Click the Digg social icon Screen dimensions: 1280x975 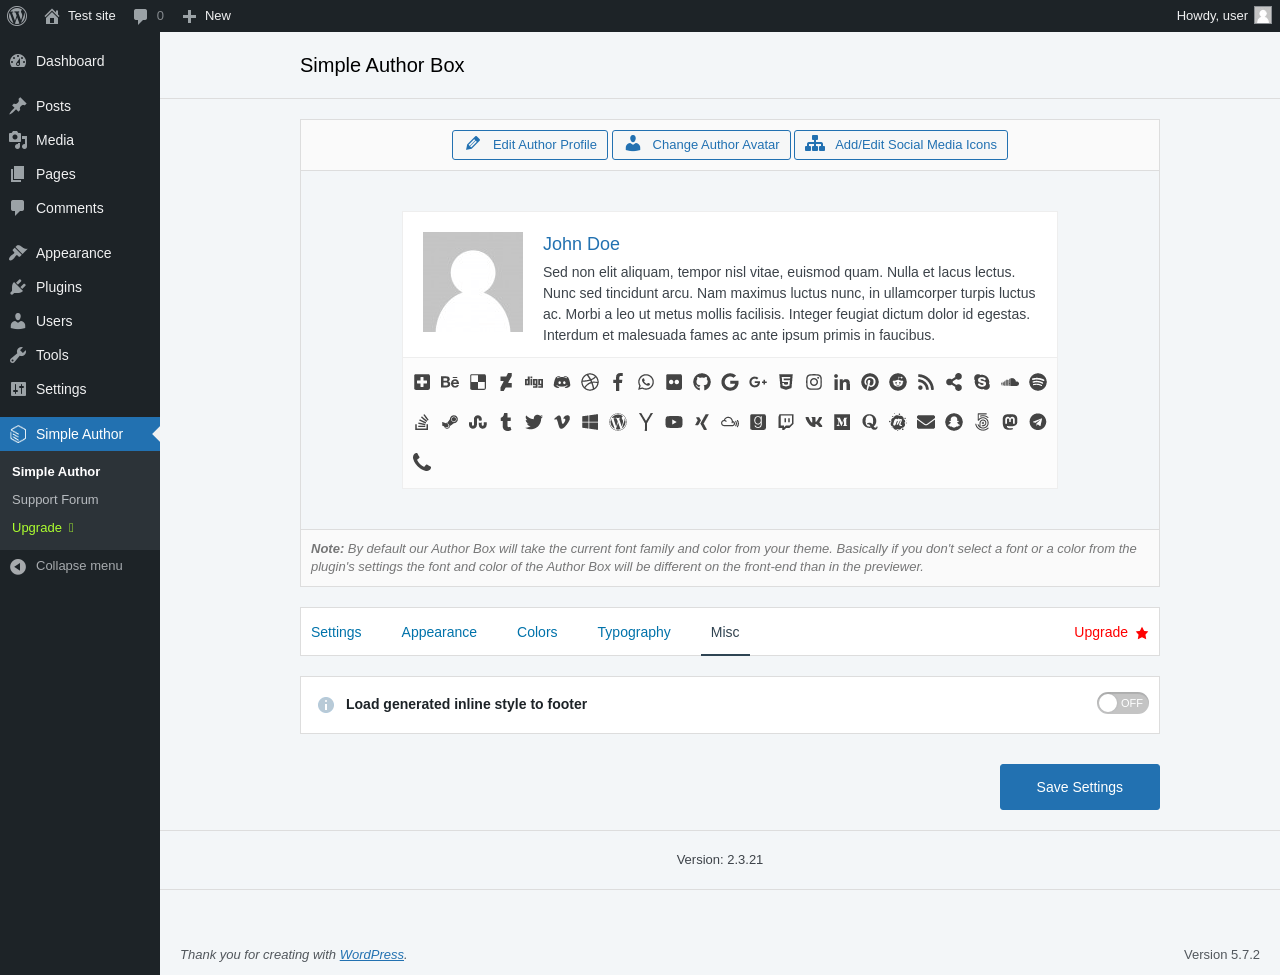coord(534,382)
